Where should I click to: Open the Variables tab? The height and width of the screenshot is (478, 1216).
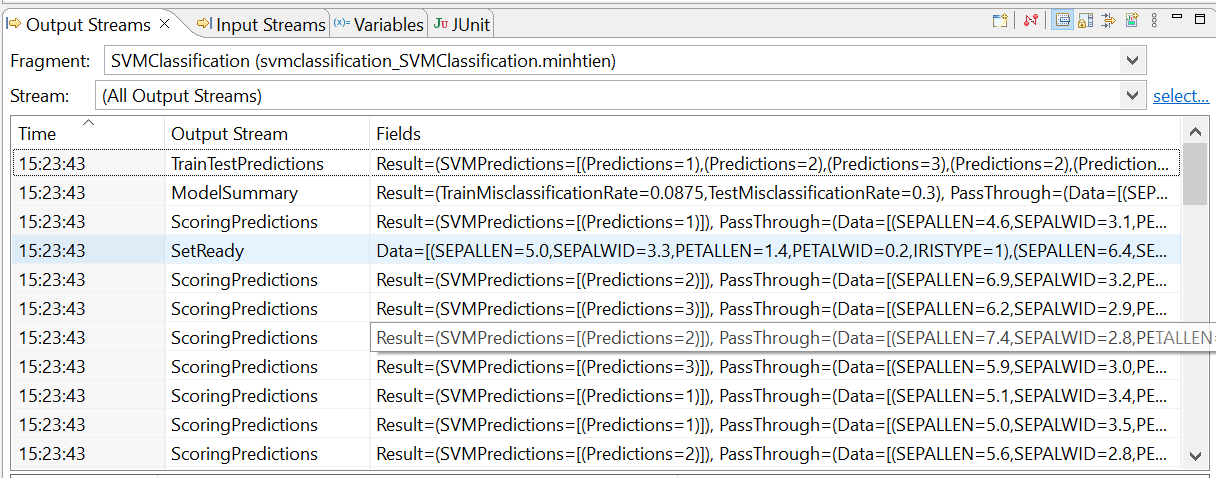(379, 24)
